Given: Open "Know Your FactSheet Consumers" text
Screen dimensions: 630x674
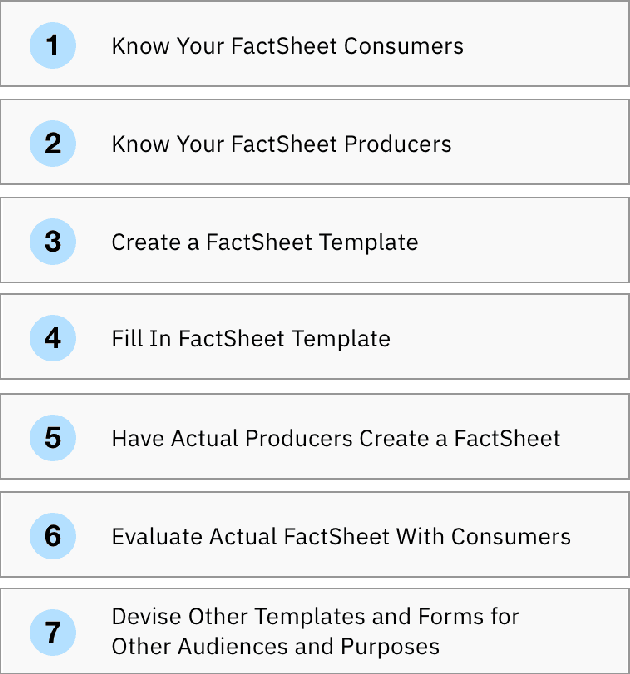Looking at the screenshot, I should [287, 46].
